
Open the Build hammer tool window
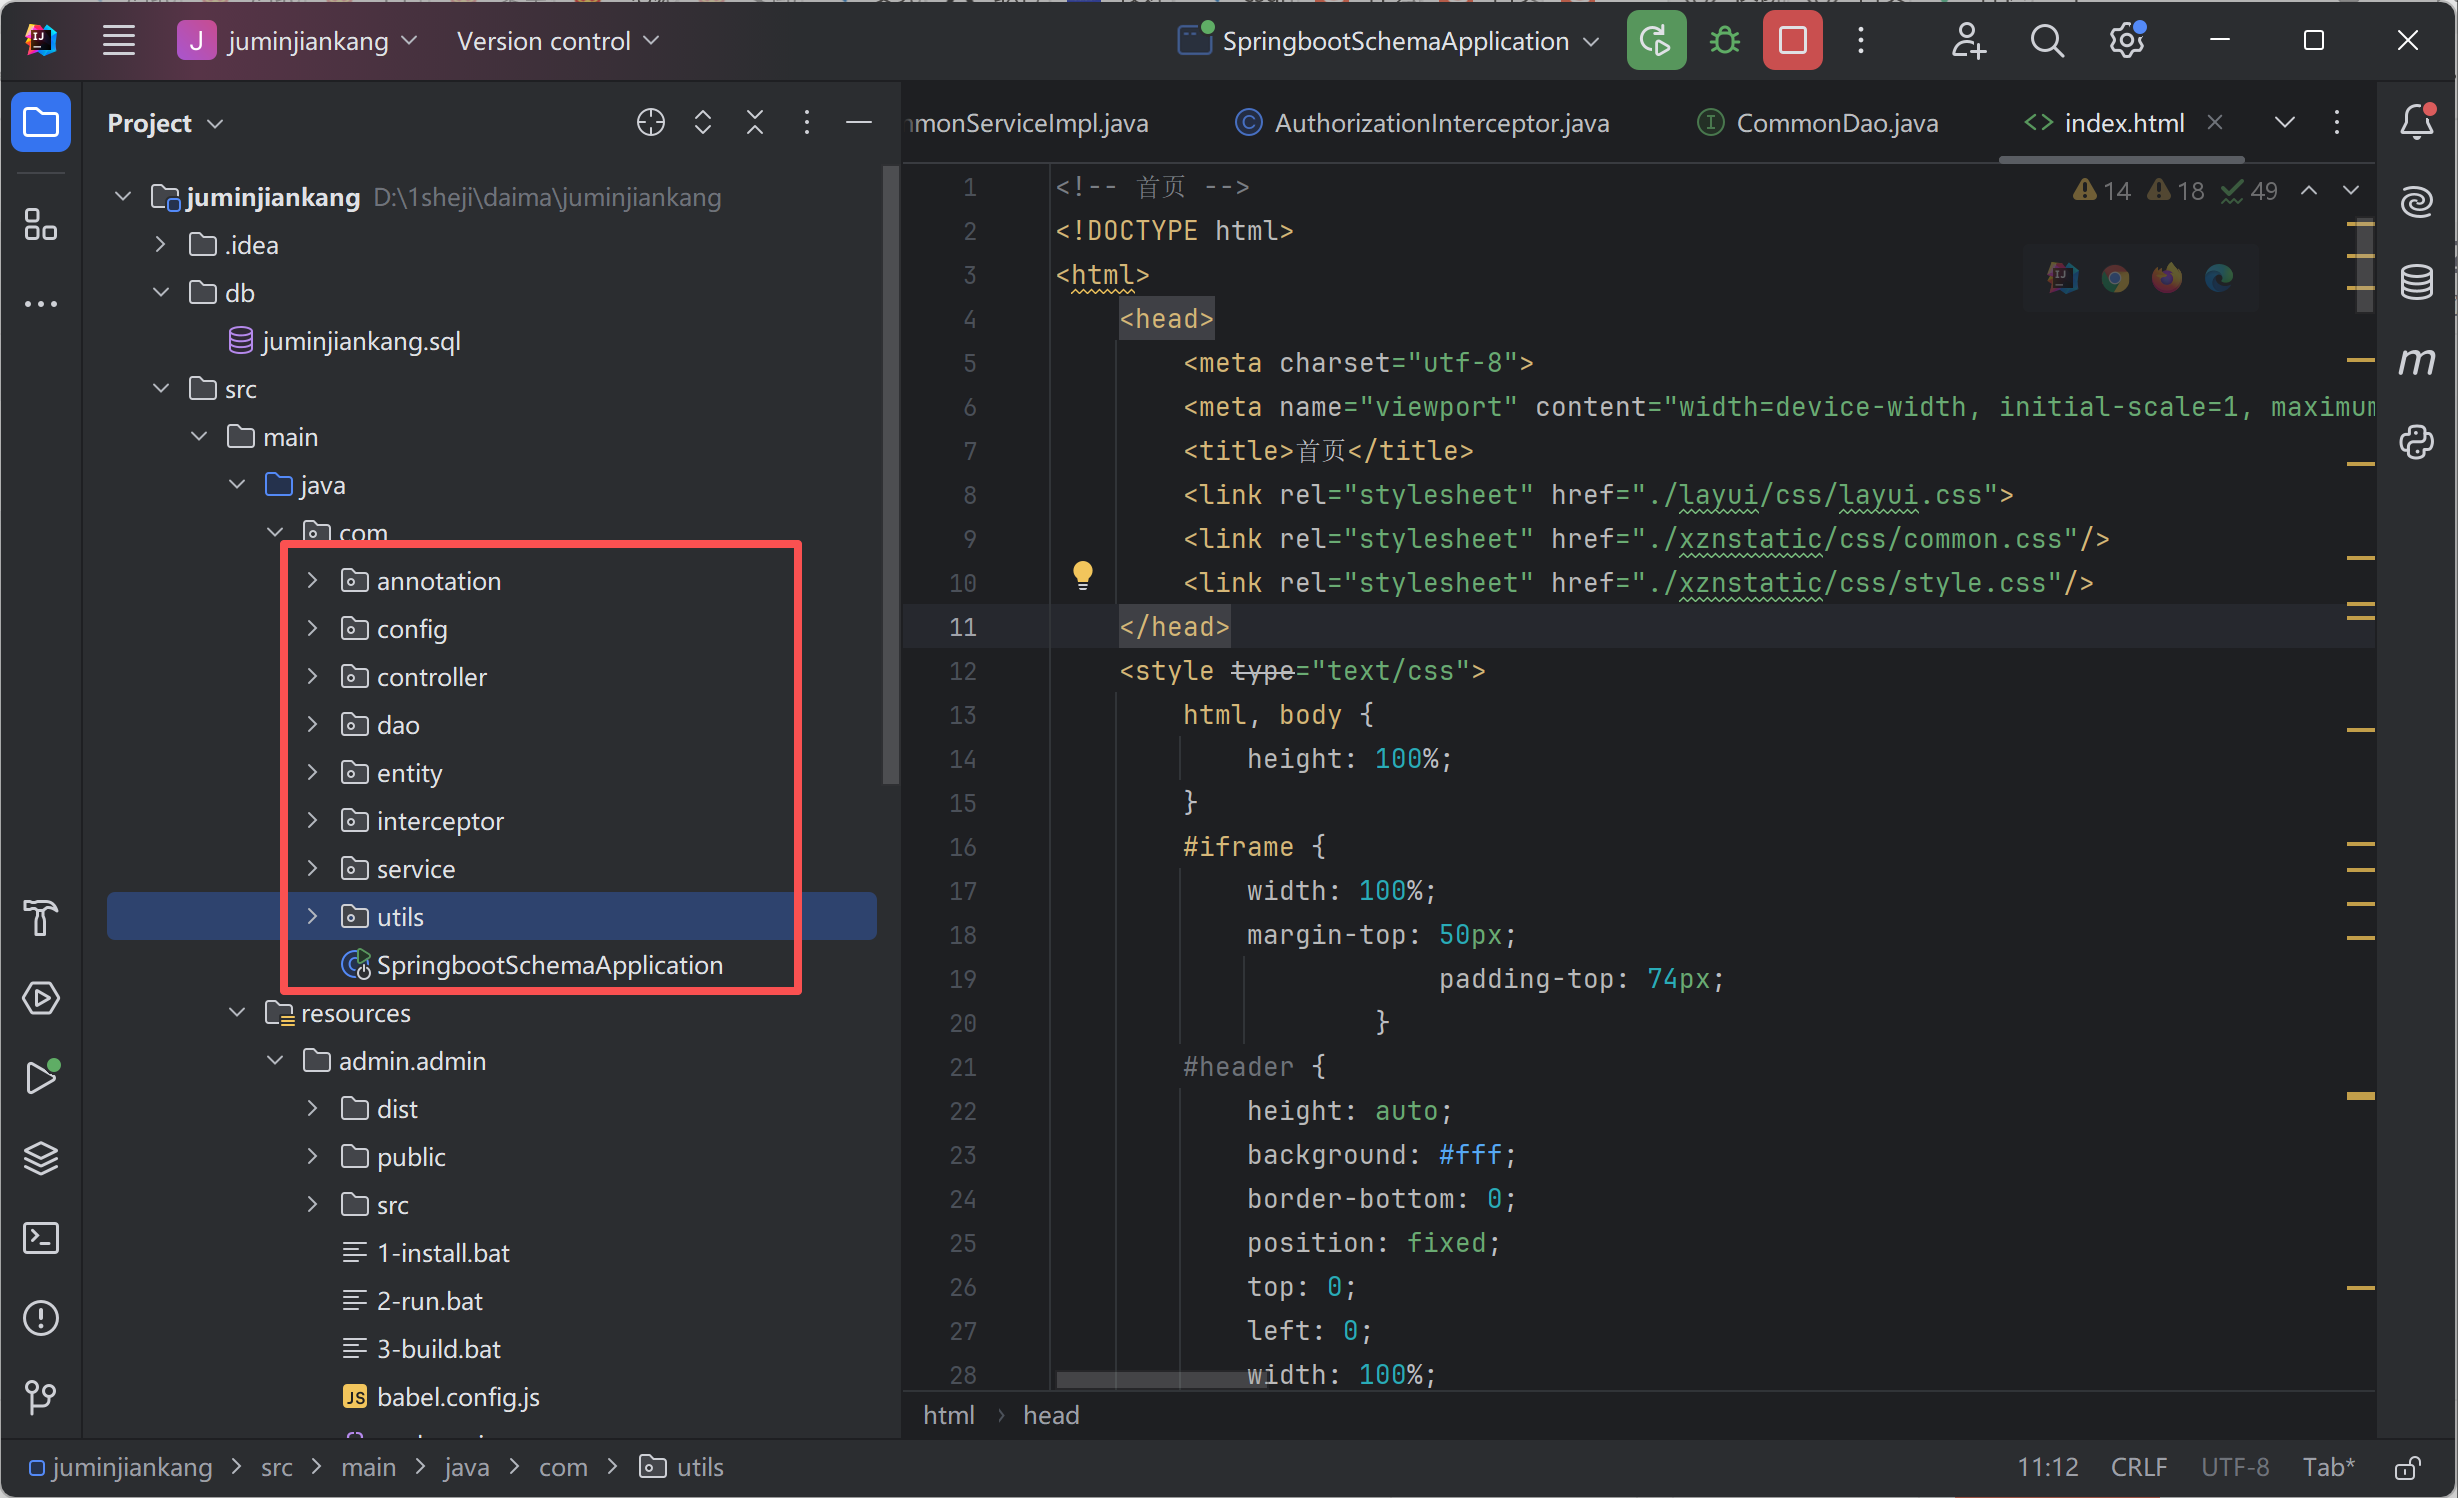40,918
